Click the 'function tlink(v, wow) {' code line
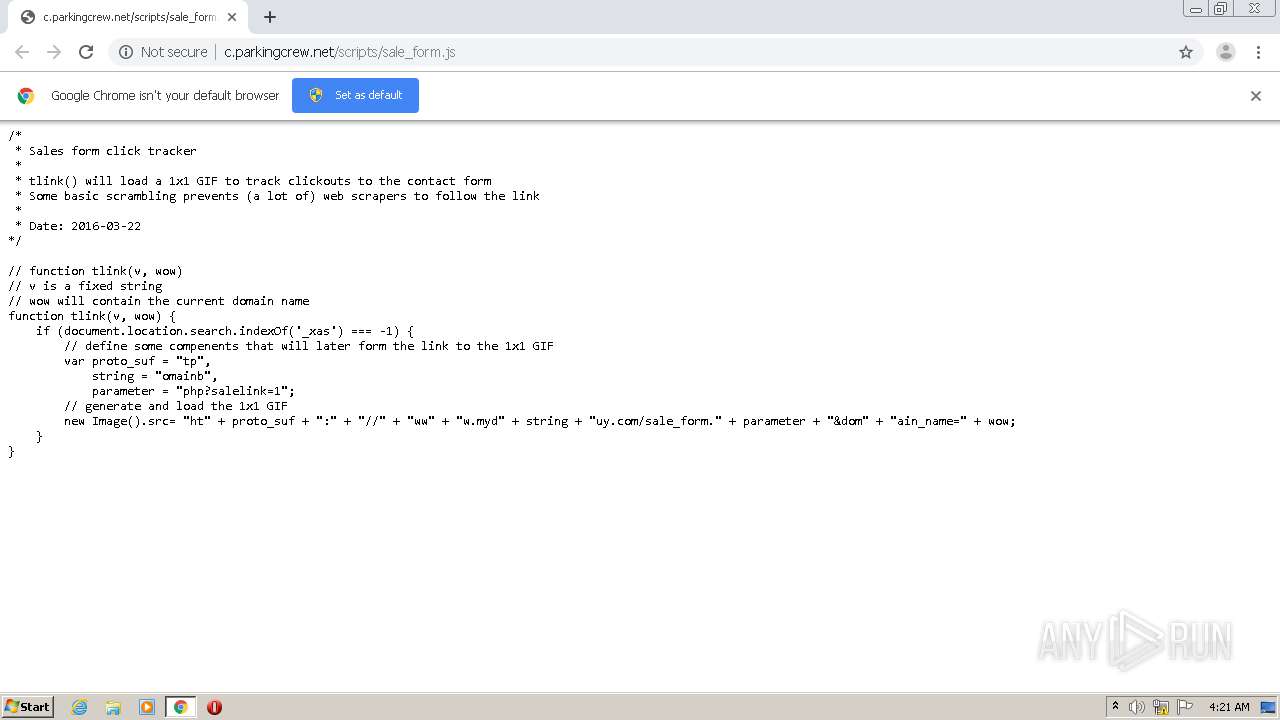 click(x=92, y=316)
